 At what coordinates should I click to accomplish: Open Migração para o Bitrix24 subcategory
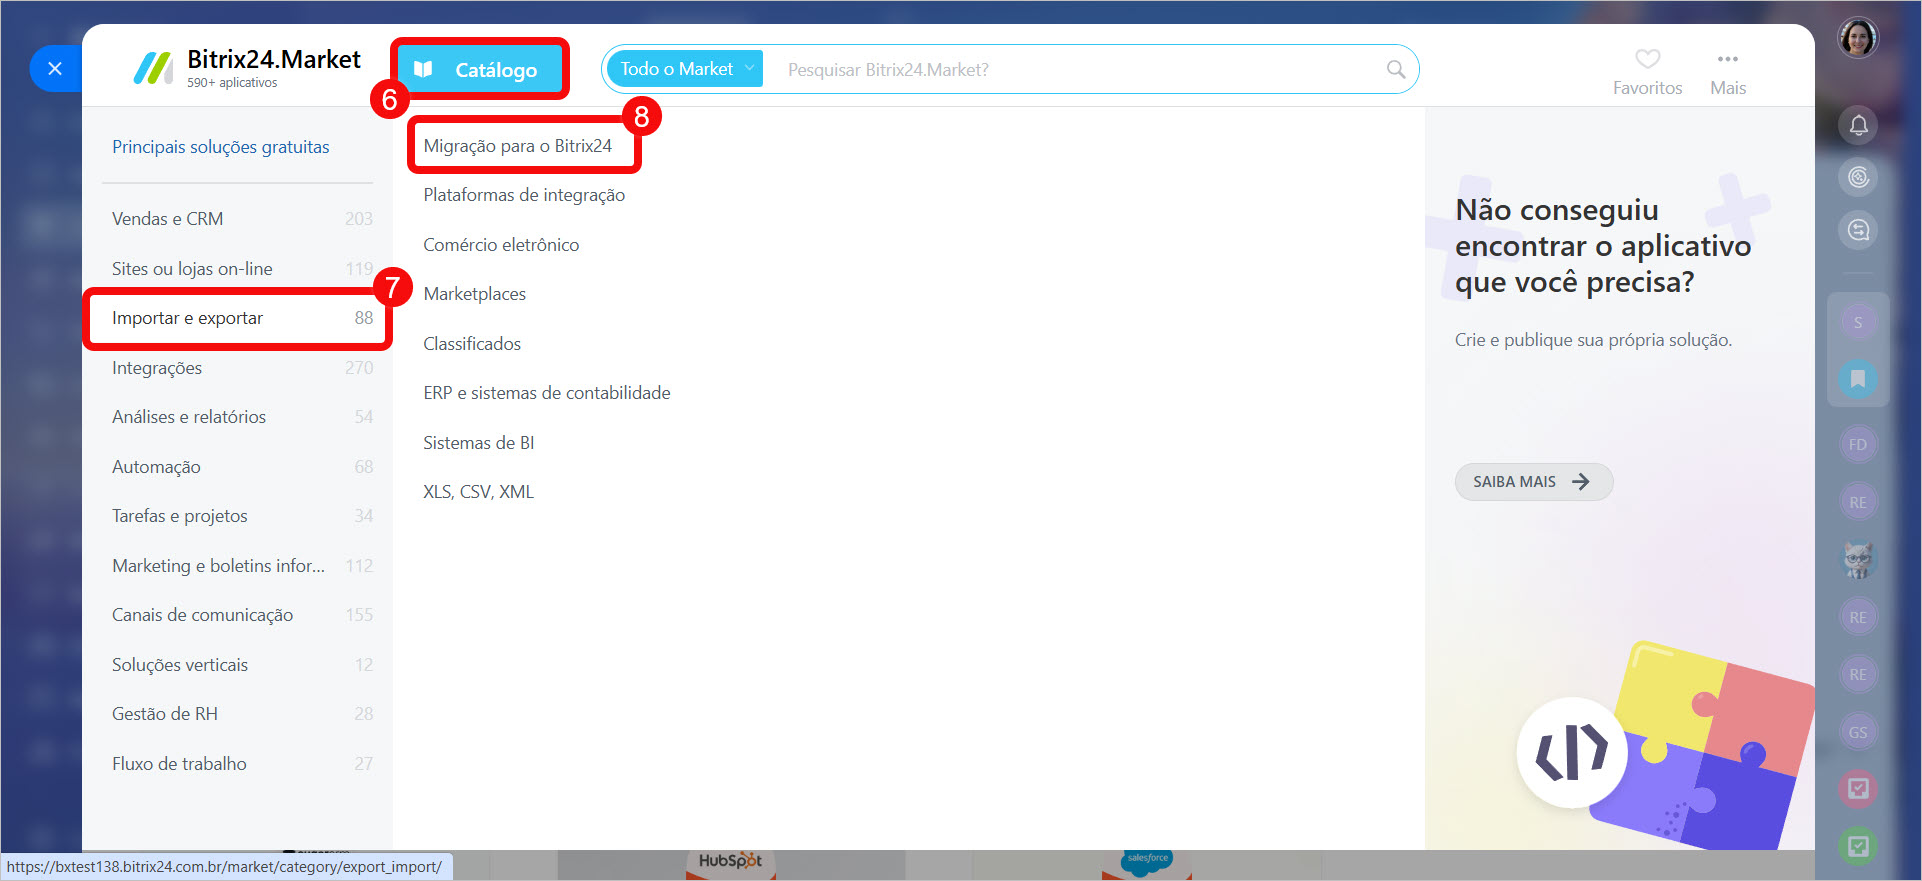point(517,146)
